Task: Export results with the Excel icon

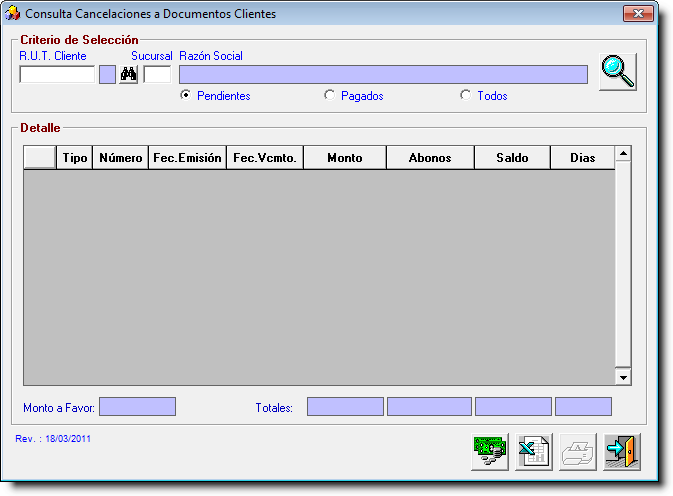Action: click(x=534, y=452)
